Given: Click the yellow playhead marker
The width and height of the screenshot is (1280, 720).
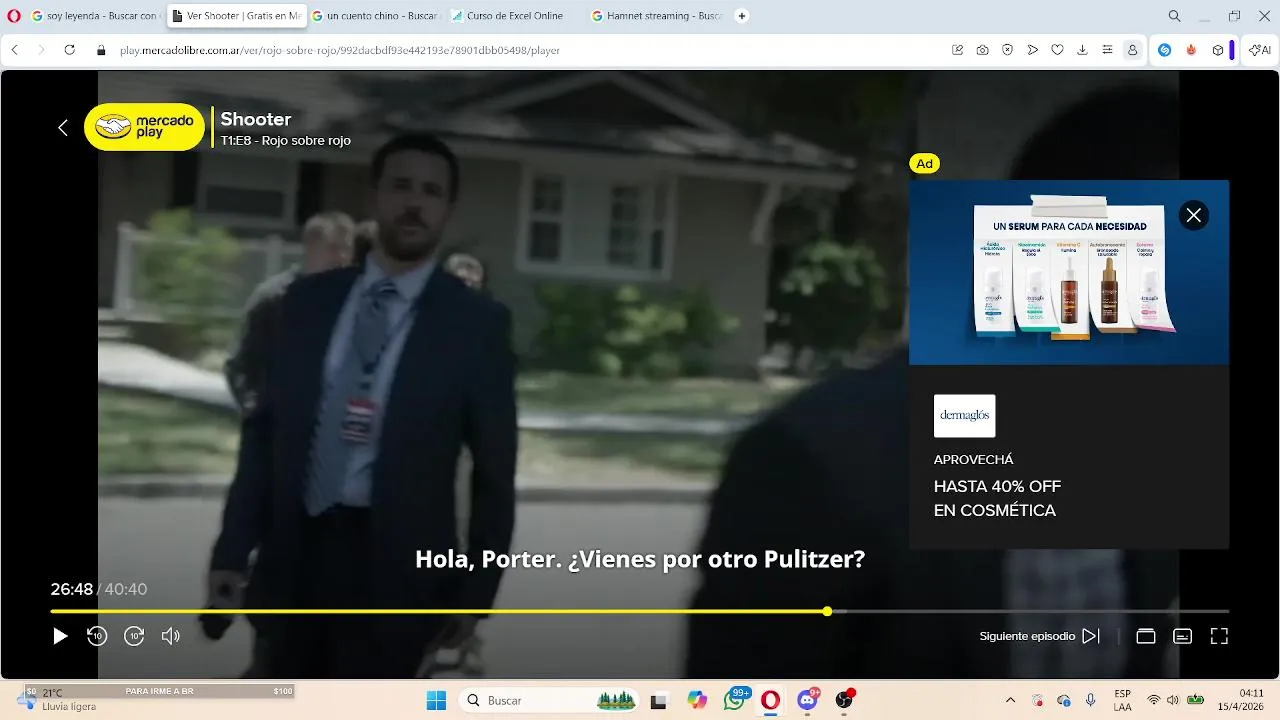Looking at the screenshot, I should click(827, 611).
